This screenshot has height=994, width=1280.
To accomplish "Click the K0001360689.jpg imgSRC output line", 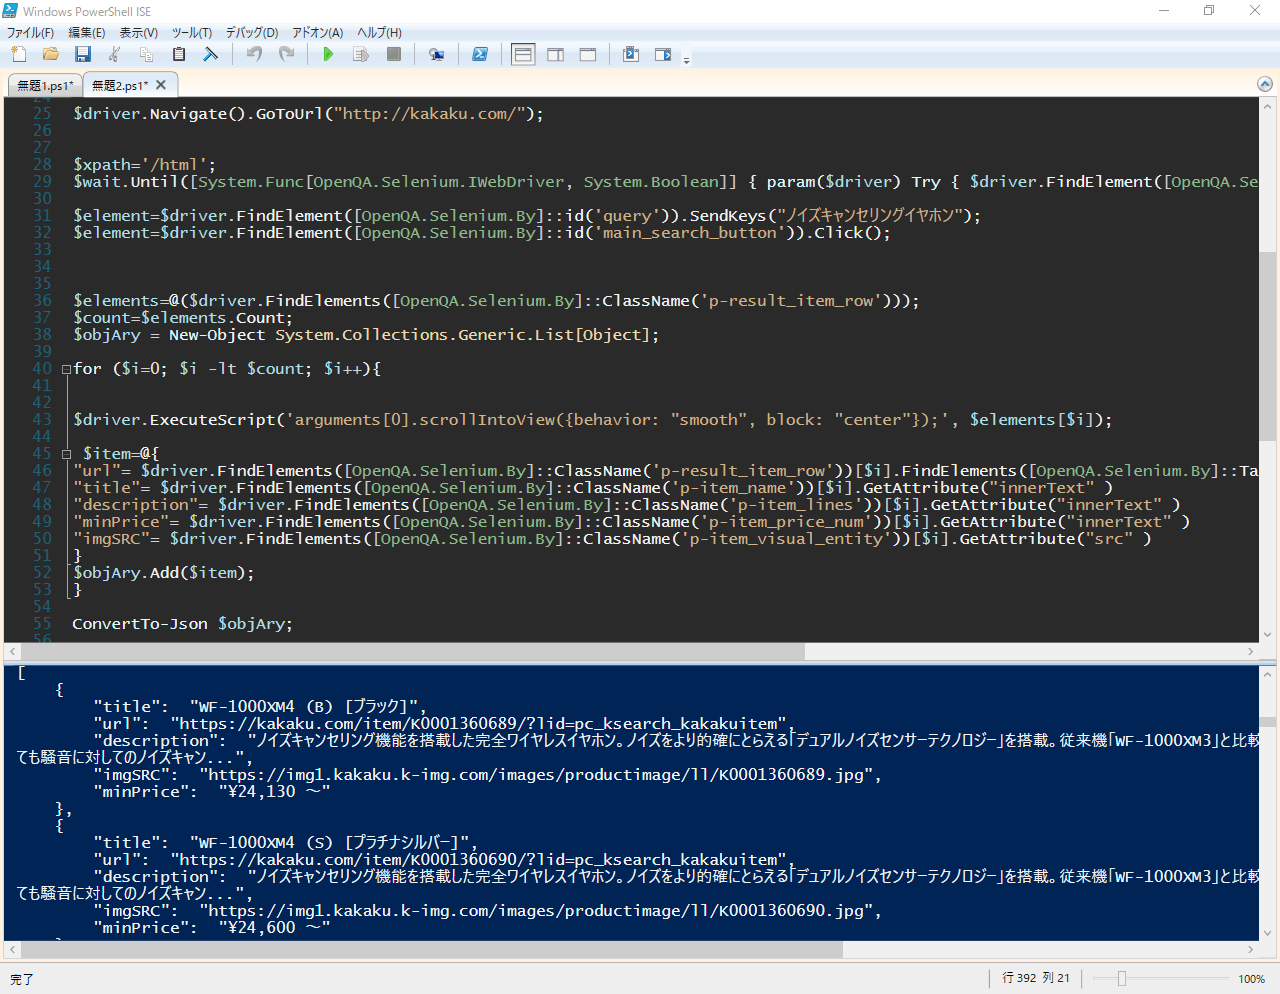I will 487,775.
